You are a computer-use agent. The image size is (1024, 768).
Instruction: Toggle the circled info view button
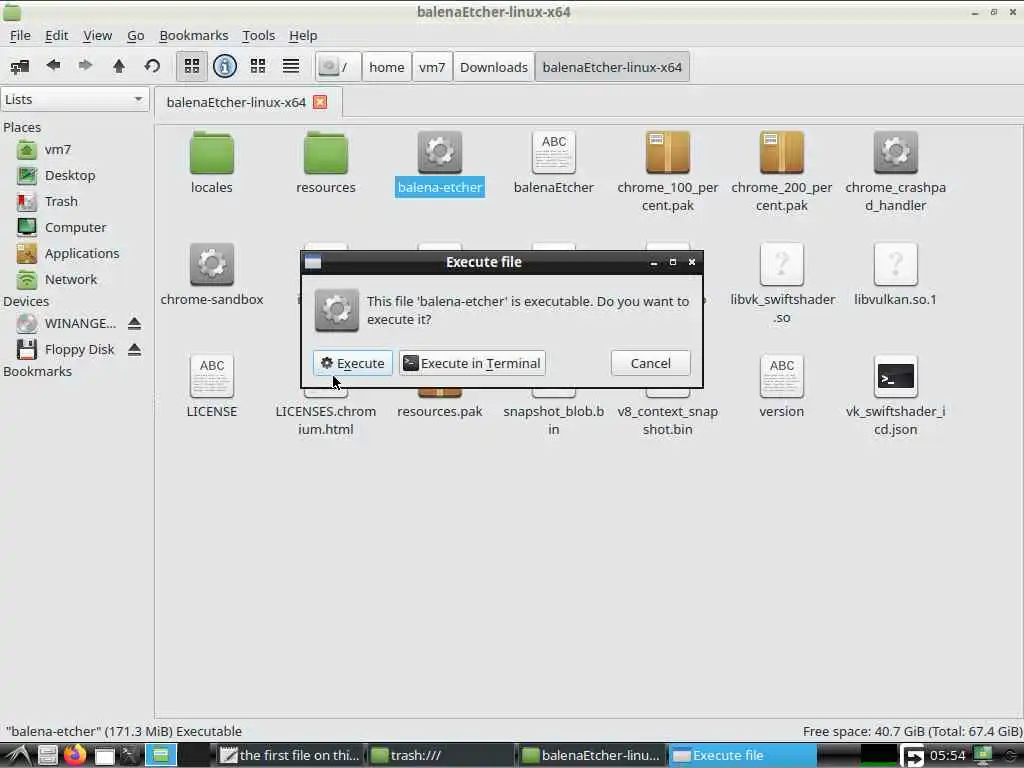tap(225, 66)
